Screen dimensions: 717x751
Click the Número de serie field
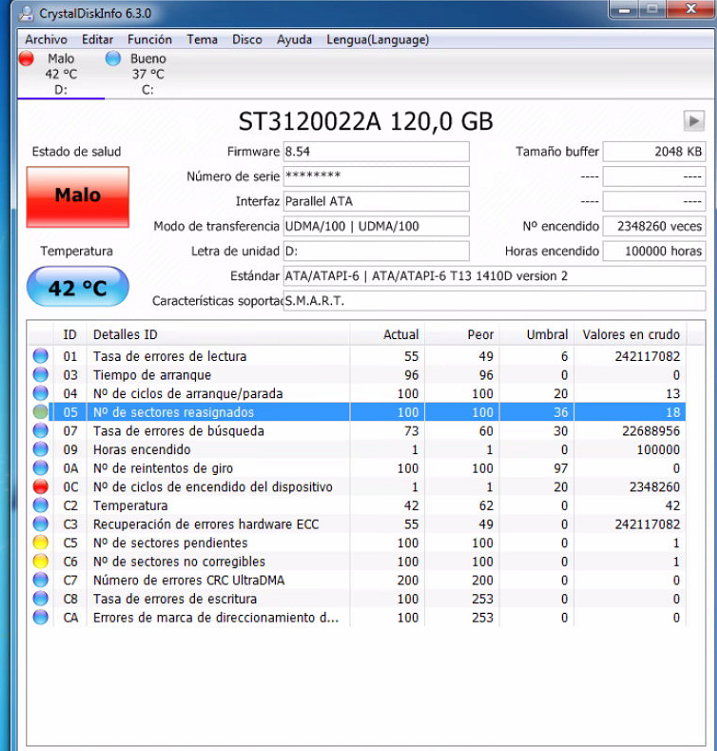(376, 177)
